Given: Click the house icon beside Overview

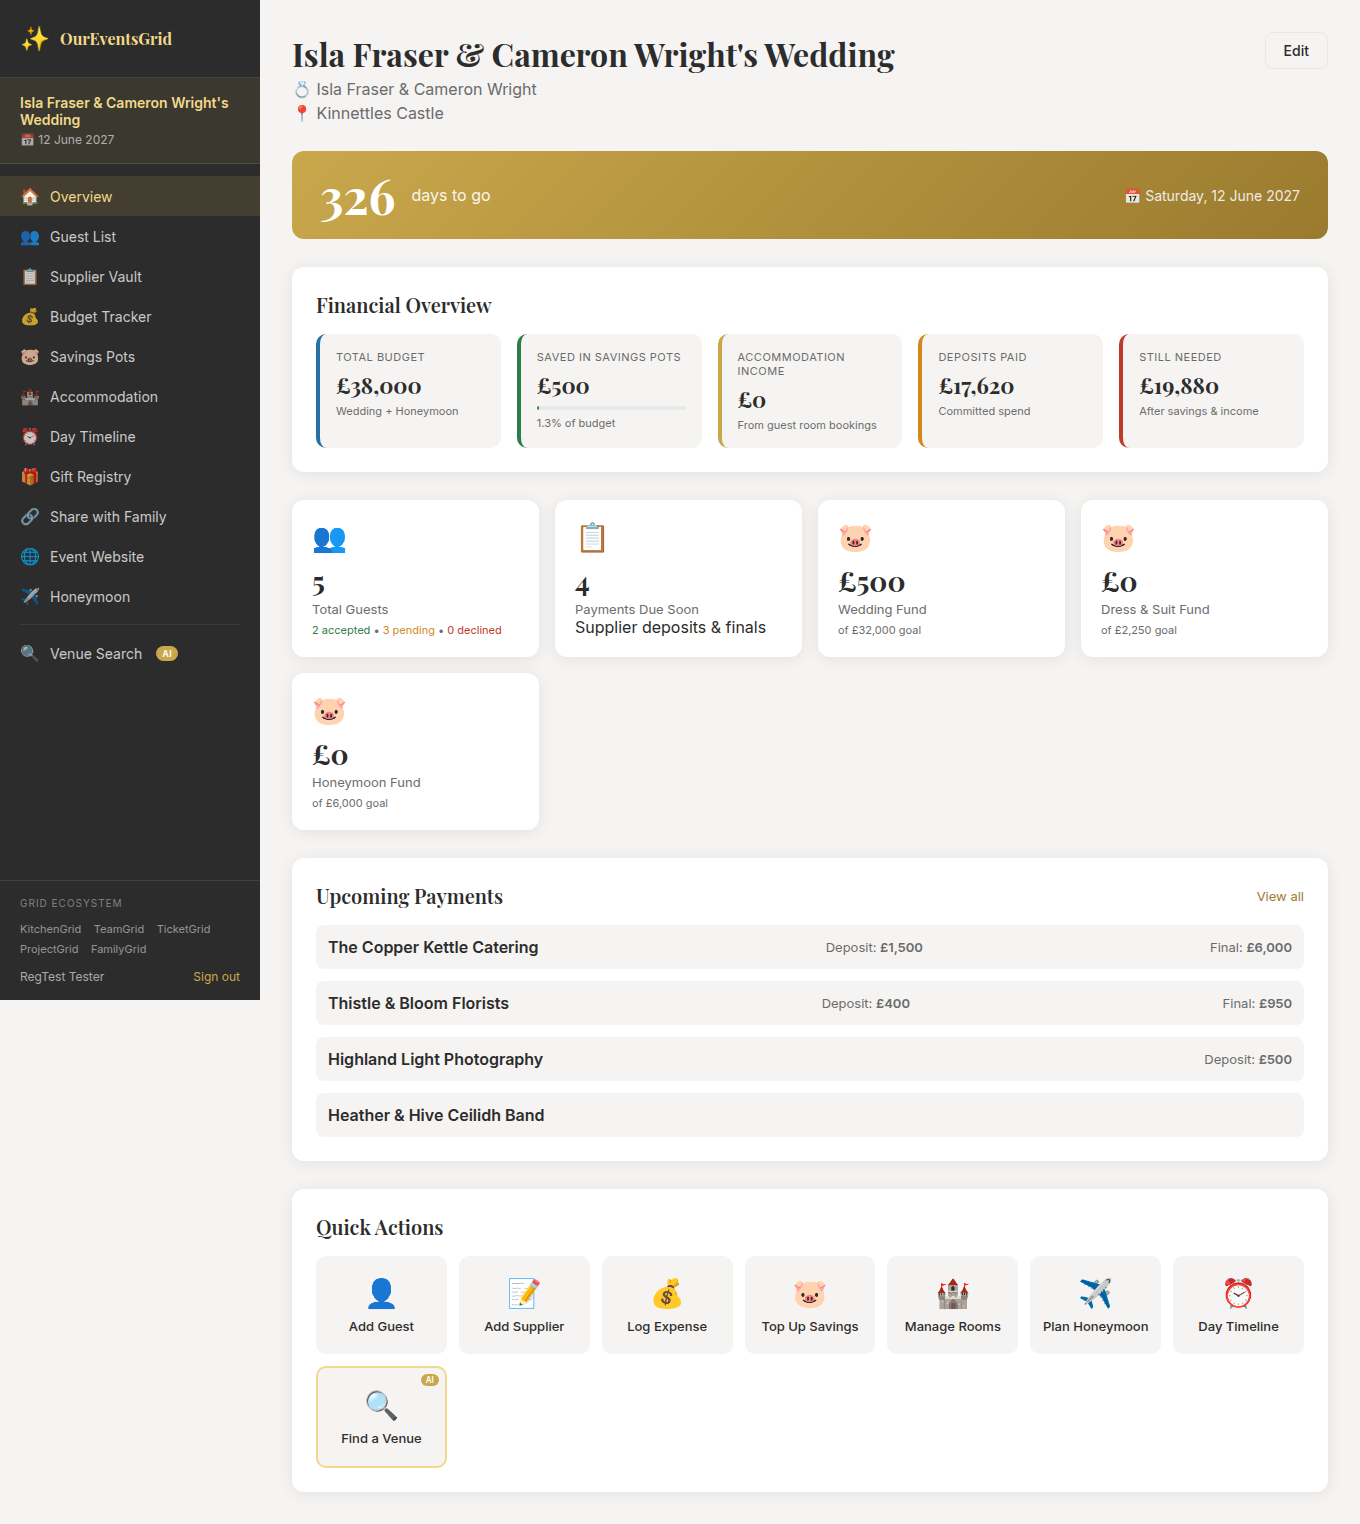Looking at the screenshot, I should coord(30,197).
